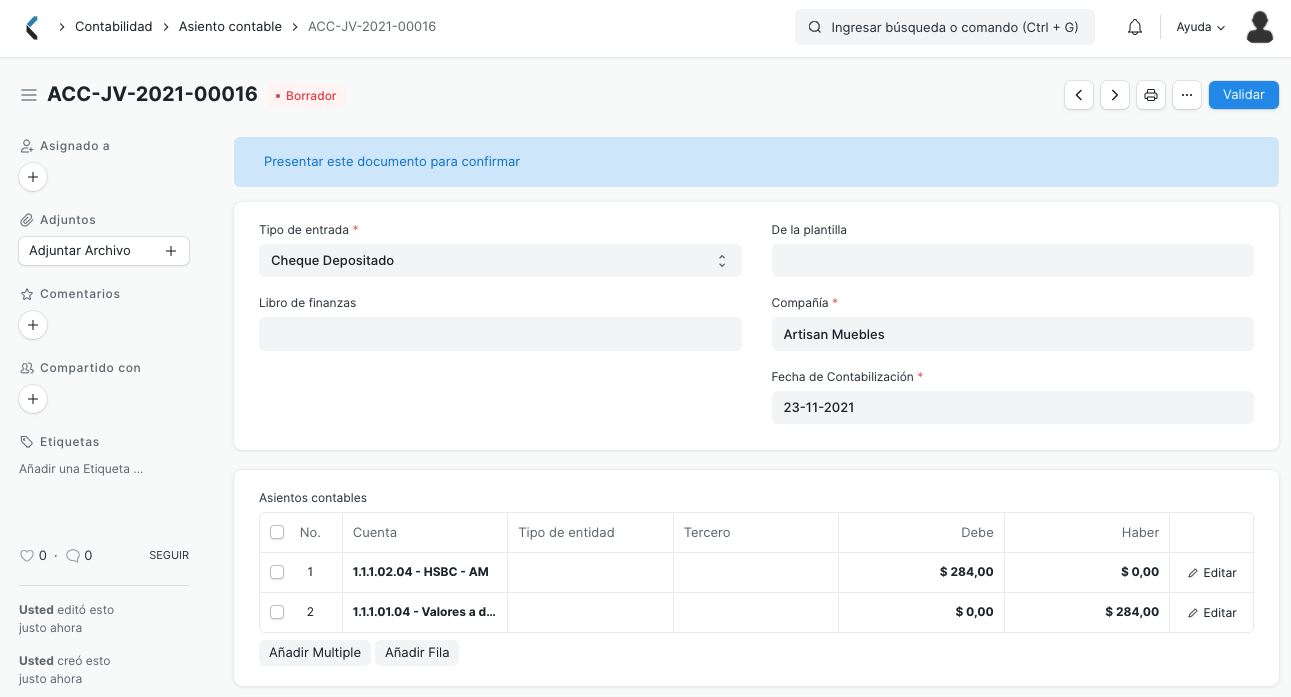Click the ACC-JV-2021-00016 document title

coord(152,94)
